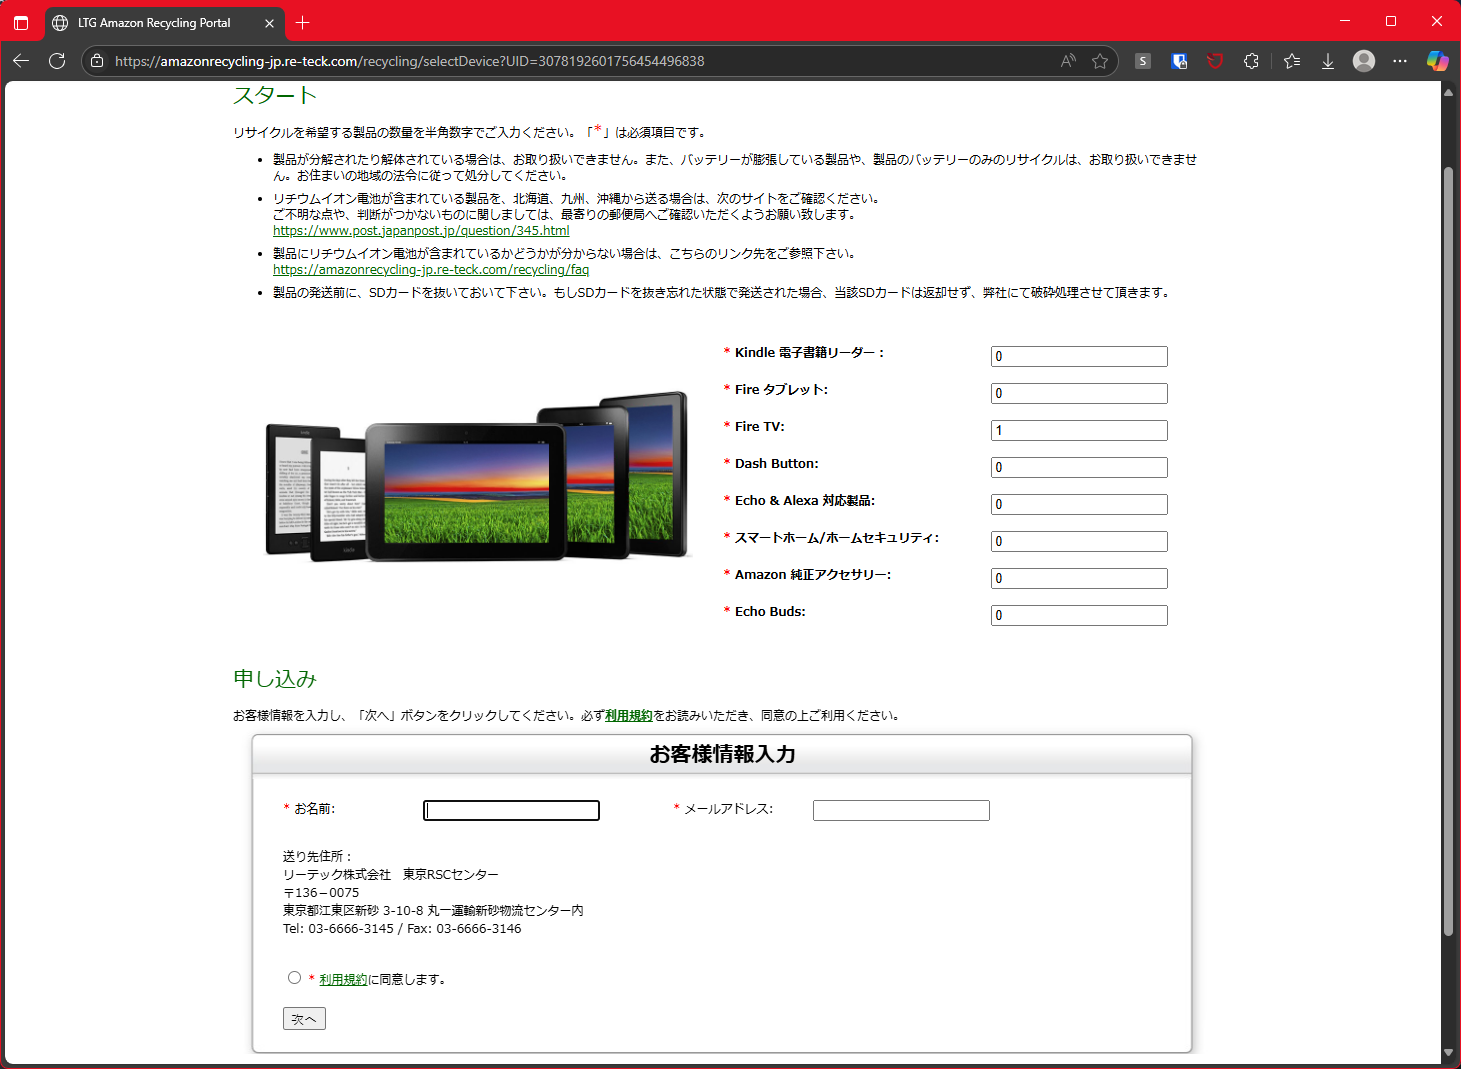This screenshot has height=1069, width=1461.
Task: Open Copilot sidebar icon
Action: tap(1437, 61)
